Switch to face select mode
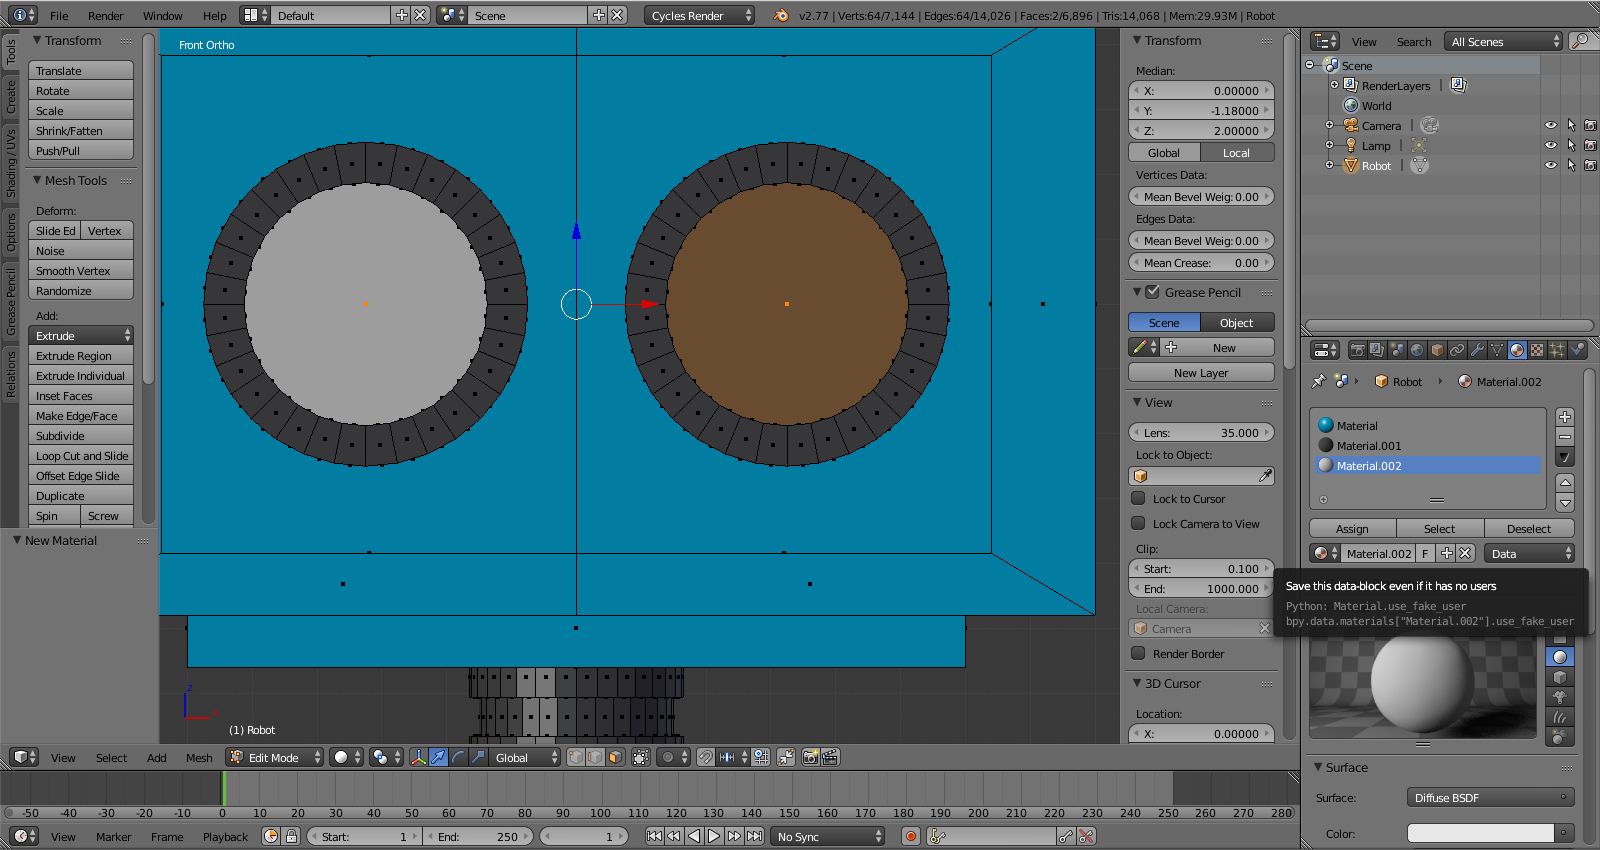Viewport: 1600px width, 850px height. (616, 757)
